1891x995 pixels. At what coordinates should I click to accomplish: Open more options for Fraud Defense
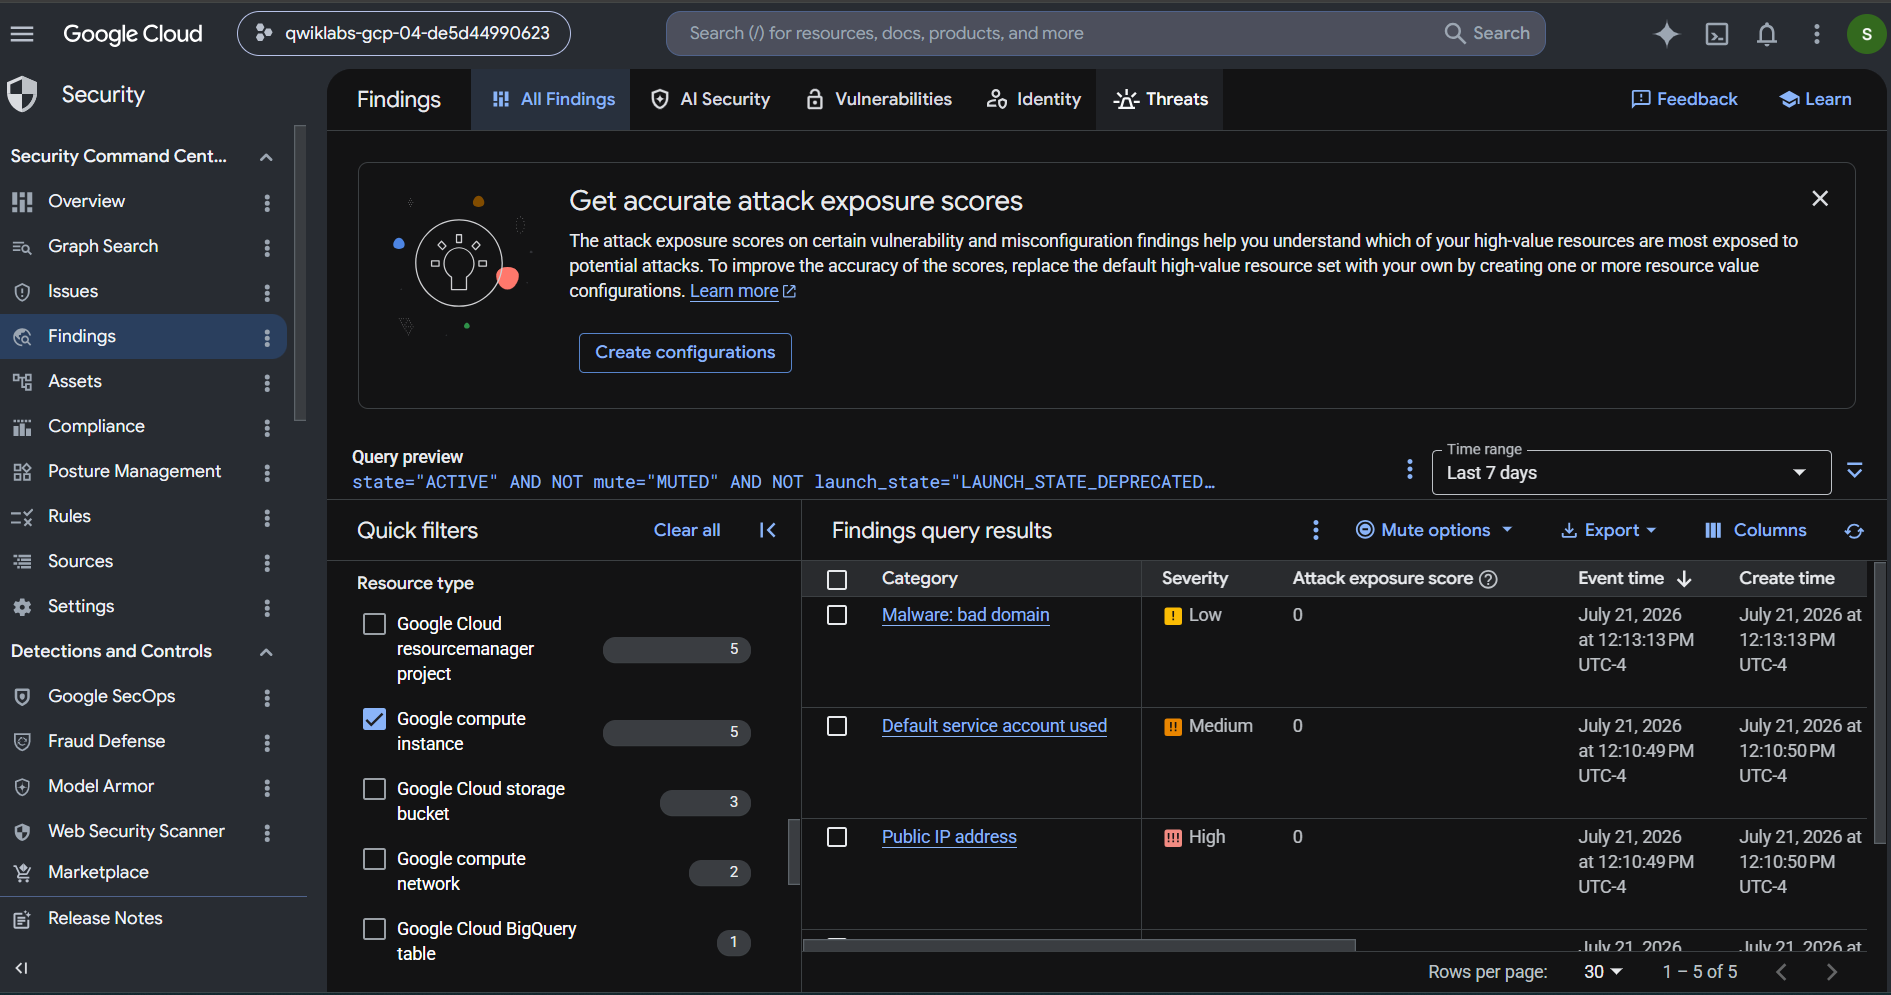click(267, 742)
